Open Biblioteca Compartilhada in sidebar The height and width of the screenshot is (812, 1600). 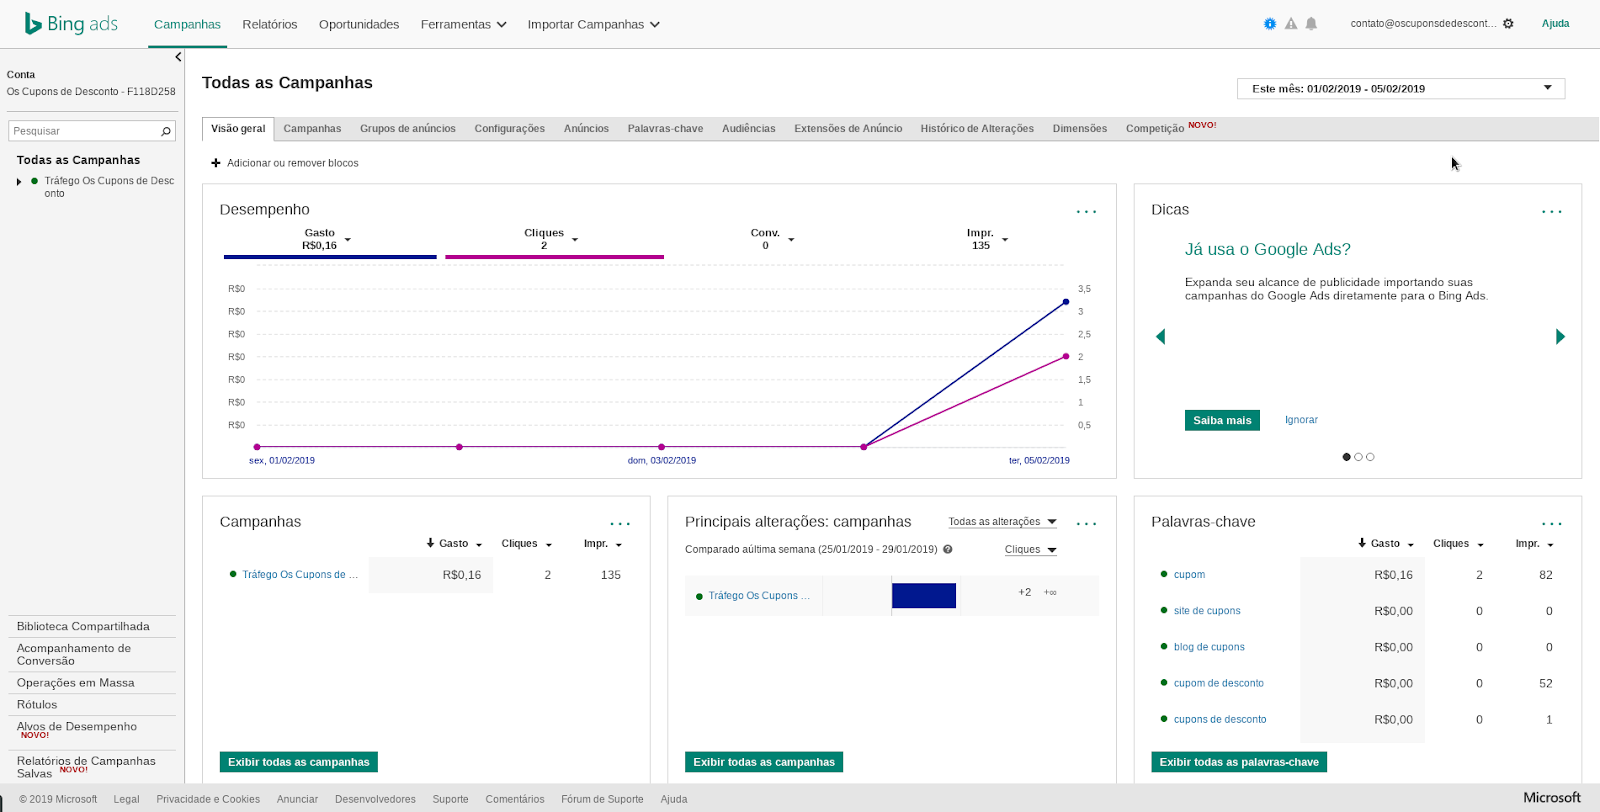83,627
